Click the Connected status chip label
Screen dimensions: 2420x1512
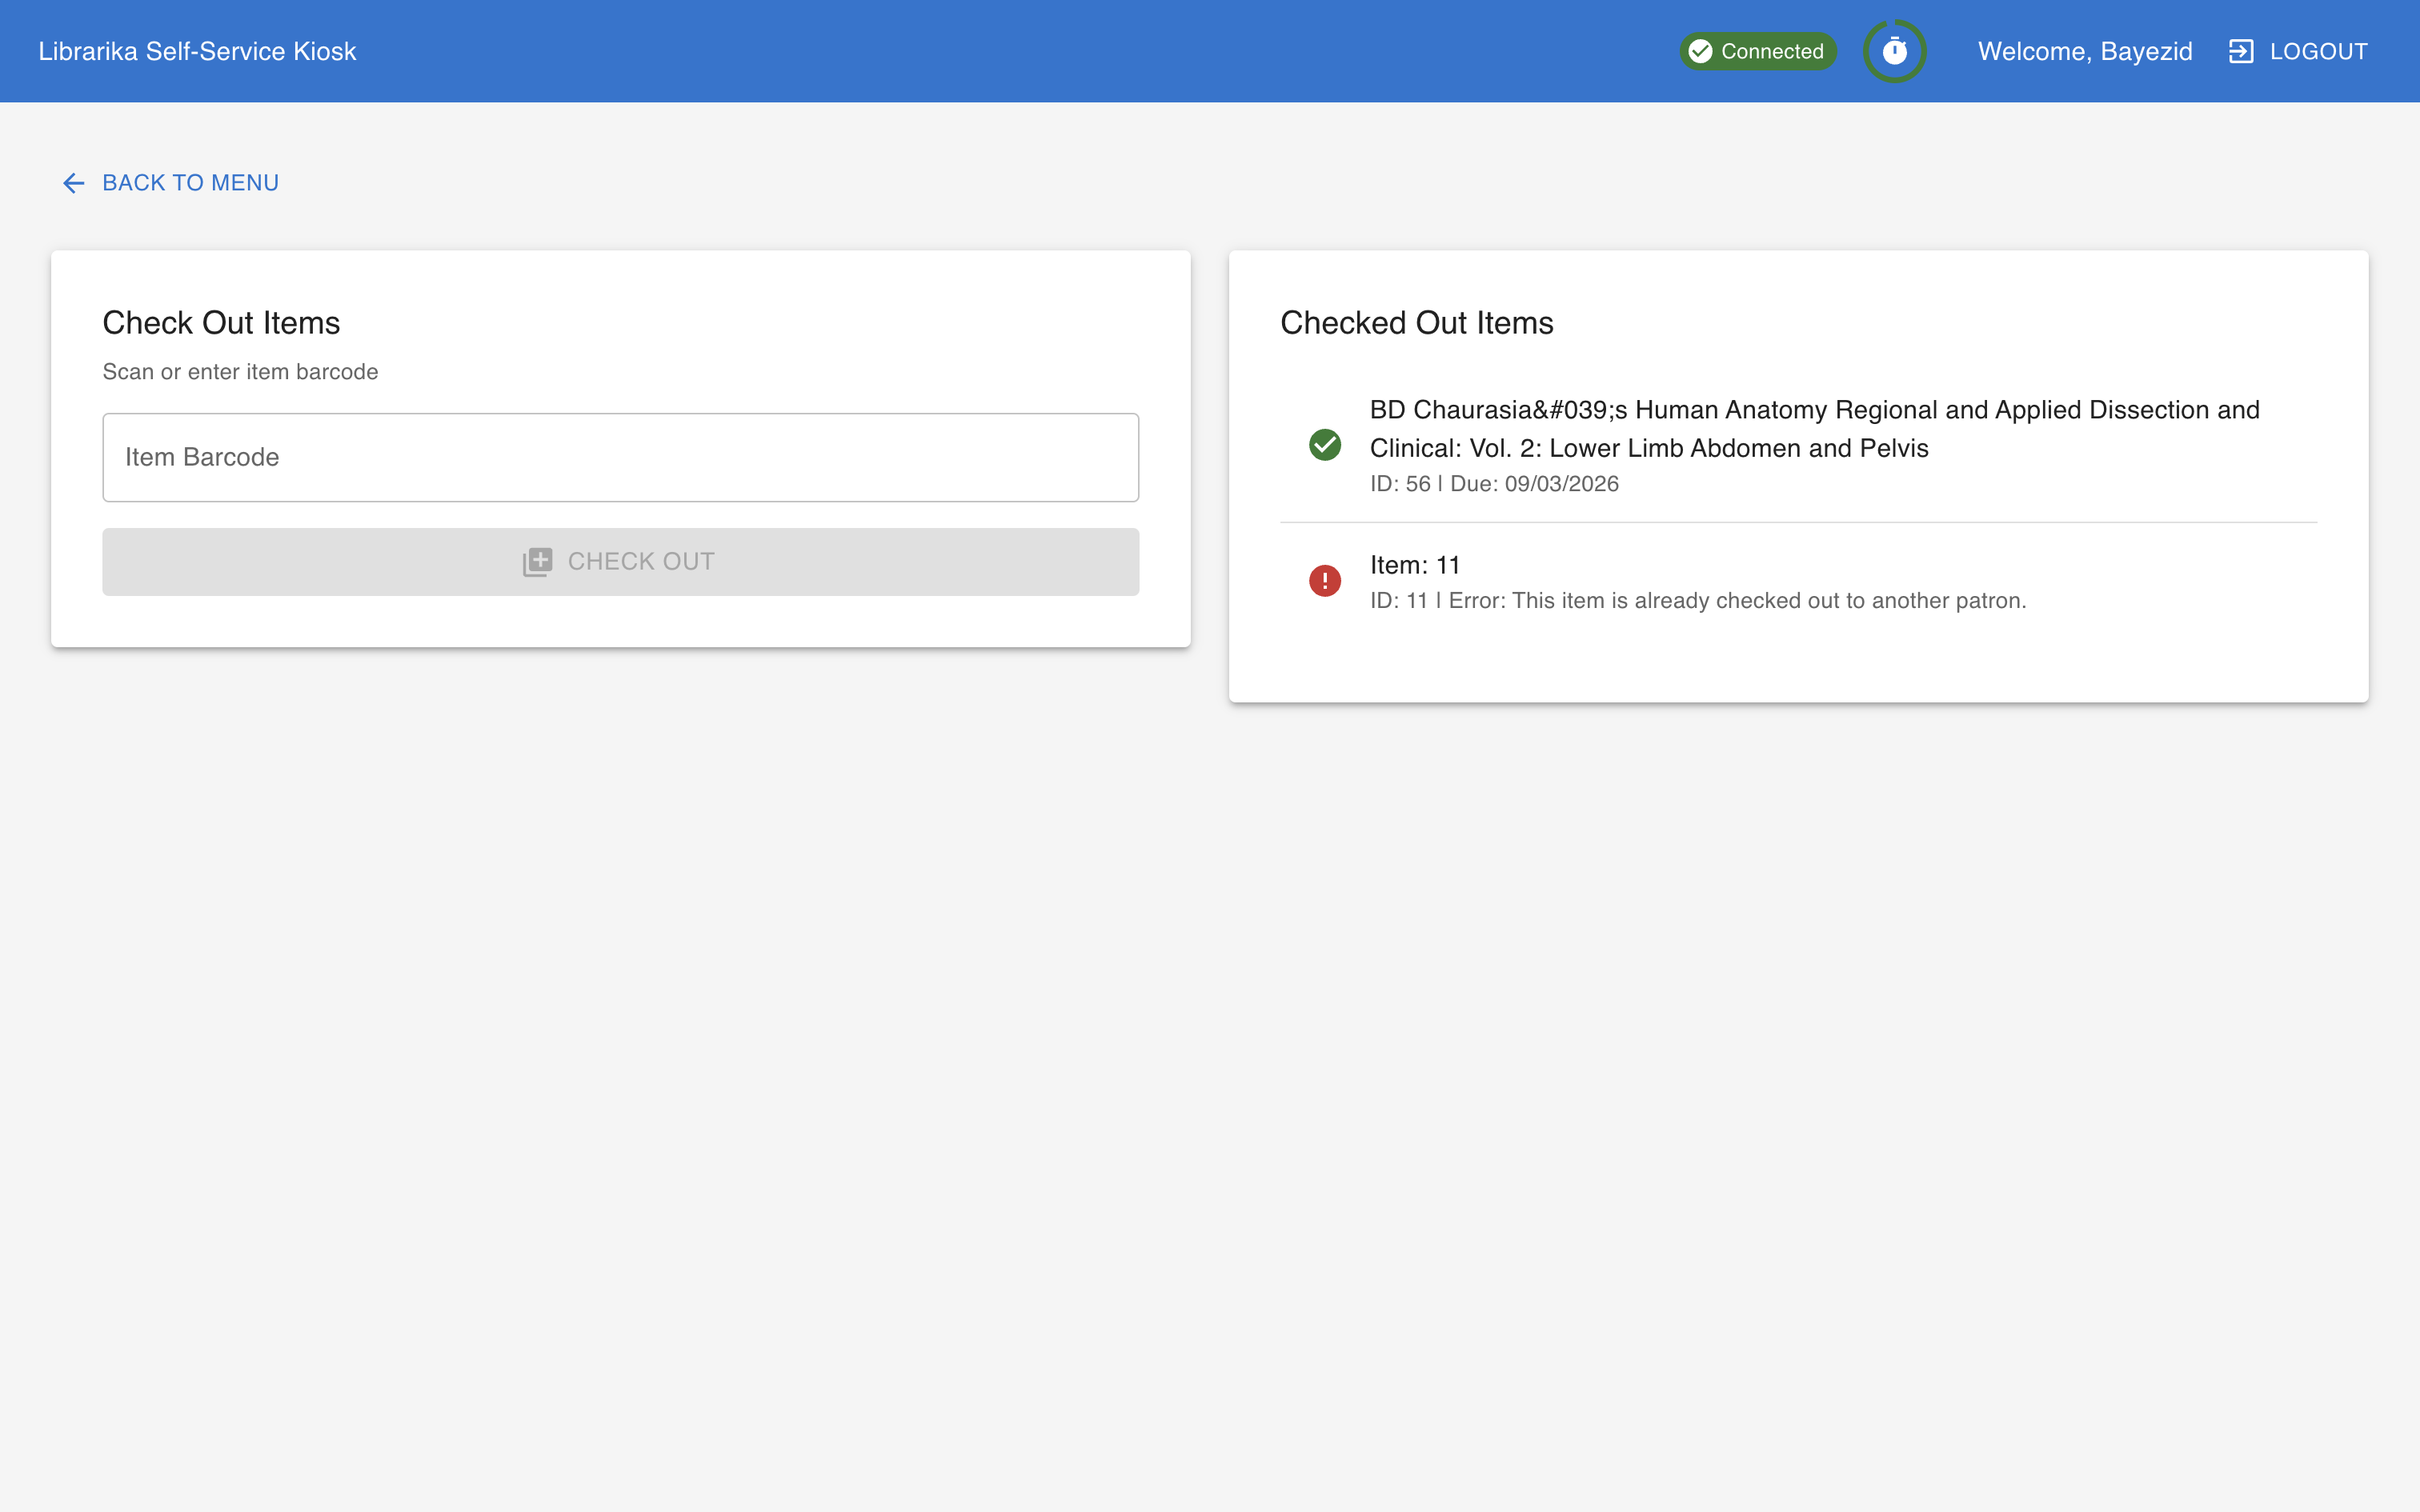coord(1771,51)
